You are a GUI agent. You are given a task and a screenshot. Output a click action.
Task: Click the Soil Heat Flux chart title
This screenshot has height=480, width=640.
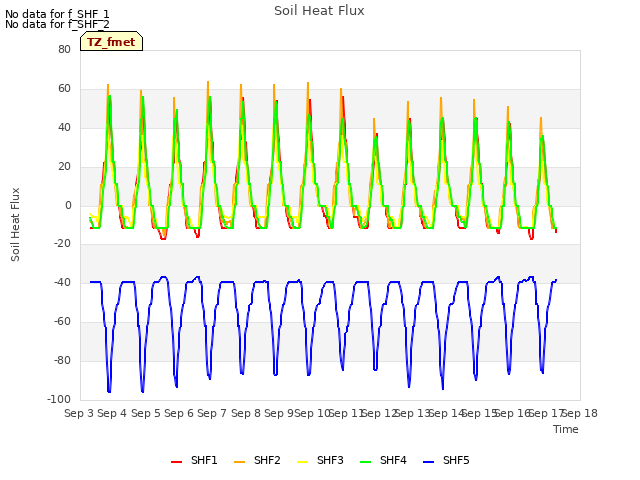(x=319, y=11)
